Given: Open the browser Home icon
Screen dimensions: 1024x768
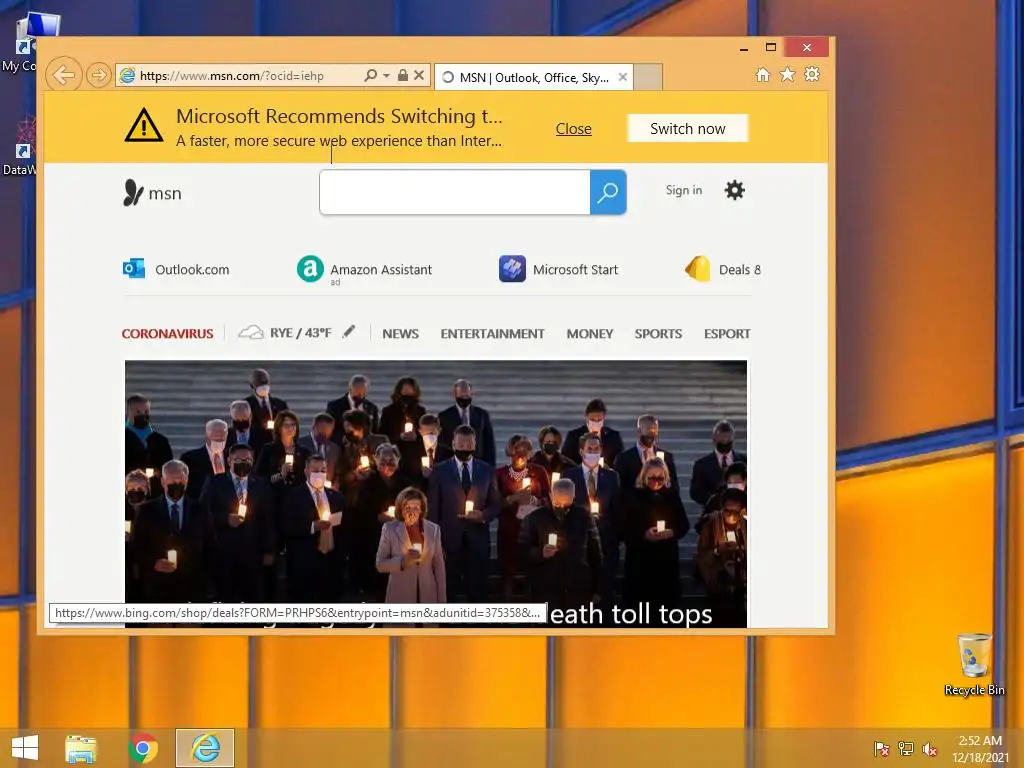Looking at the screenshot, I should (x=763, y=74).
